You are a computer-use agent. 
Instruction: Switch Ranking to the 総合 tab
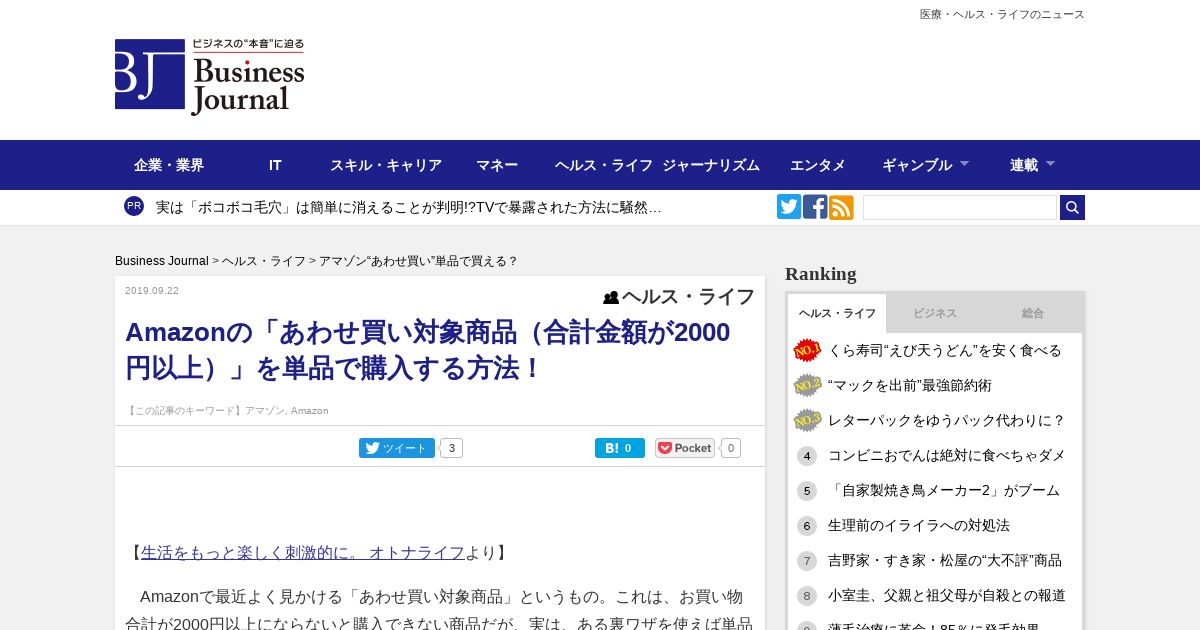coord(1033,313)
